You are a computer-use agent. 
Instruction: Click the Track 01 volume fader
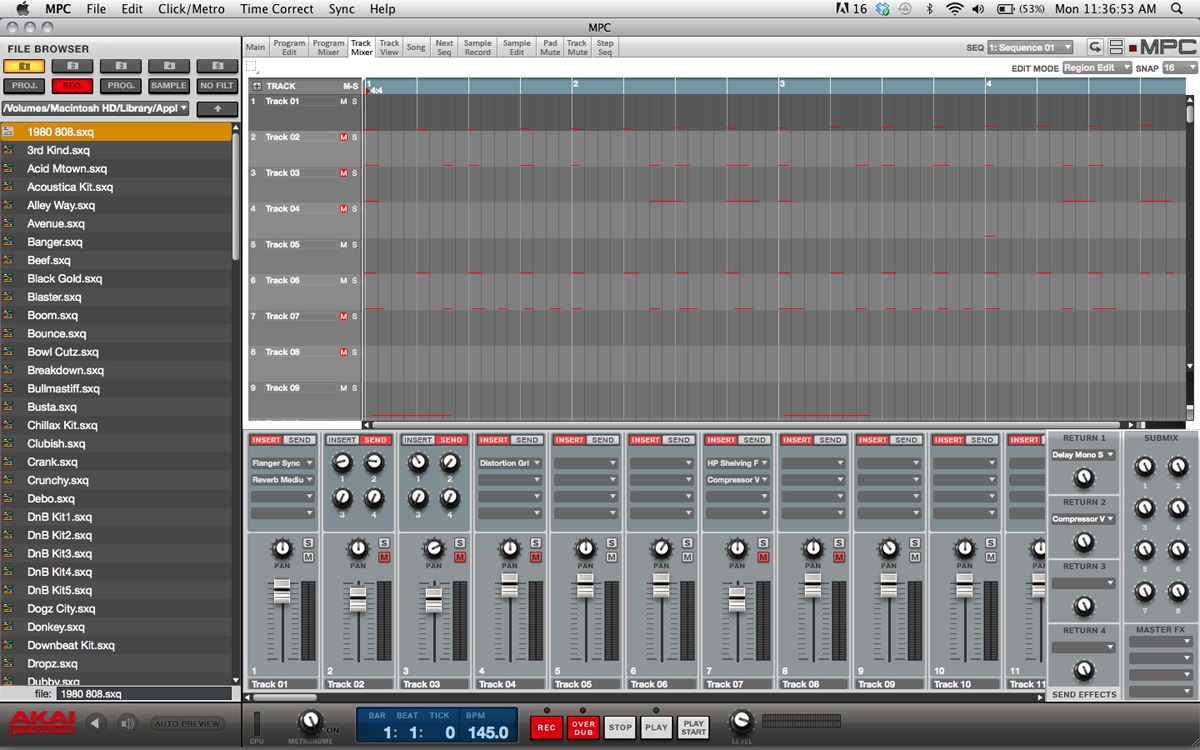point(282,590)
